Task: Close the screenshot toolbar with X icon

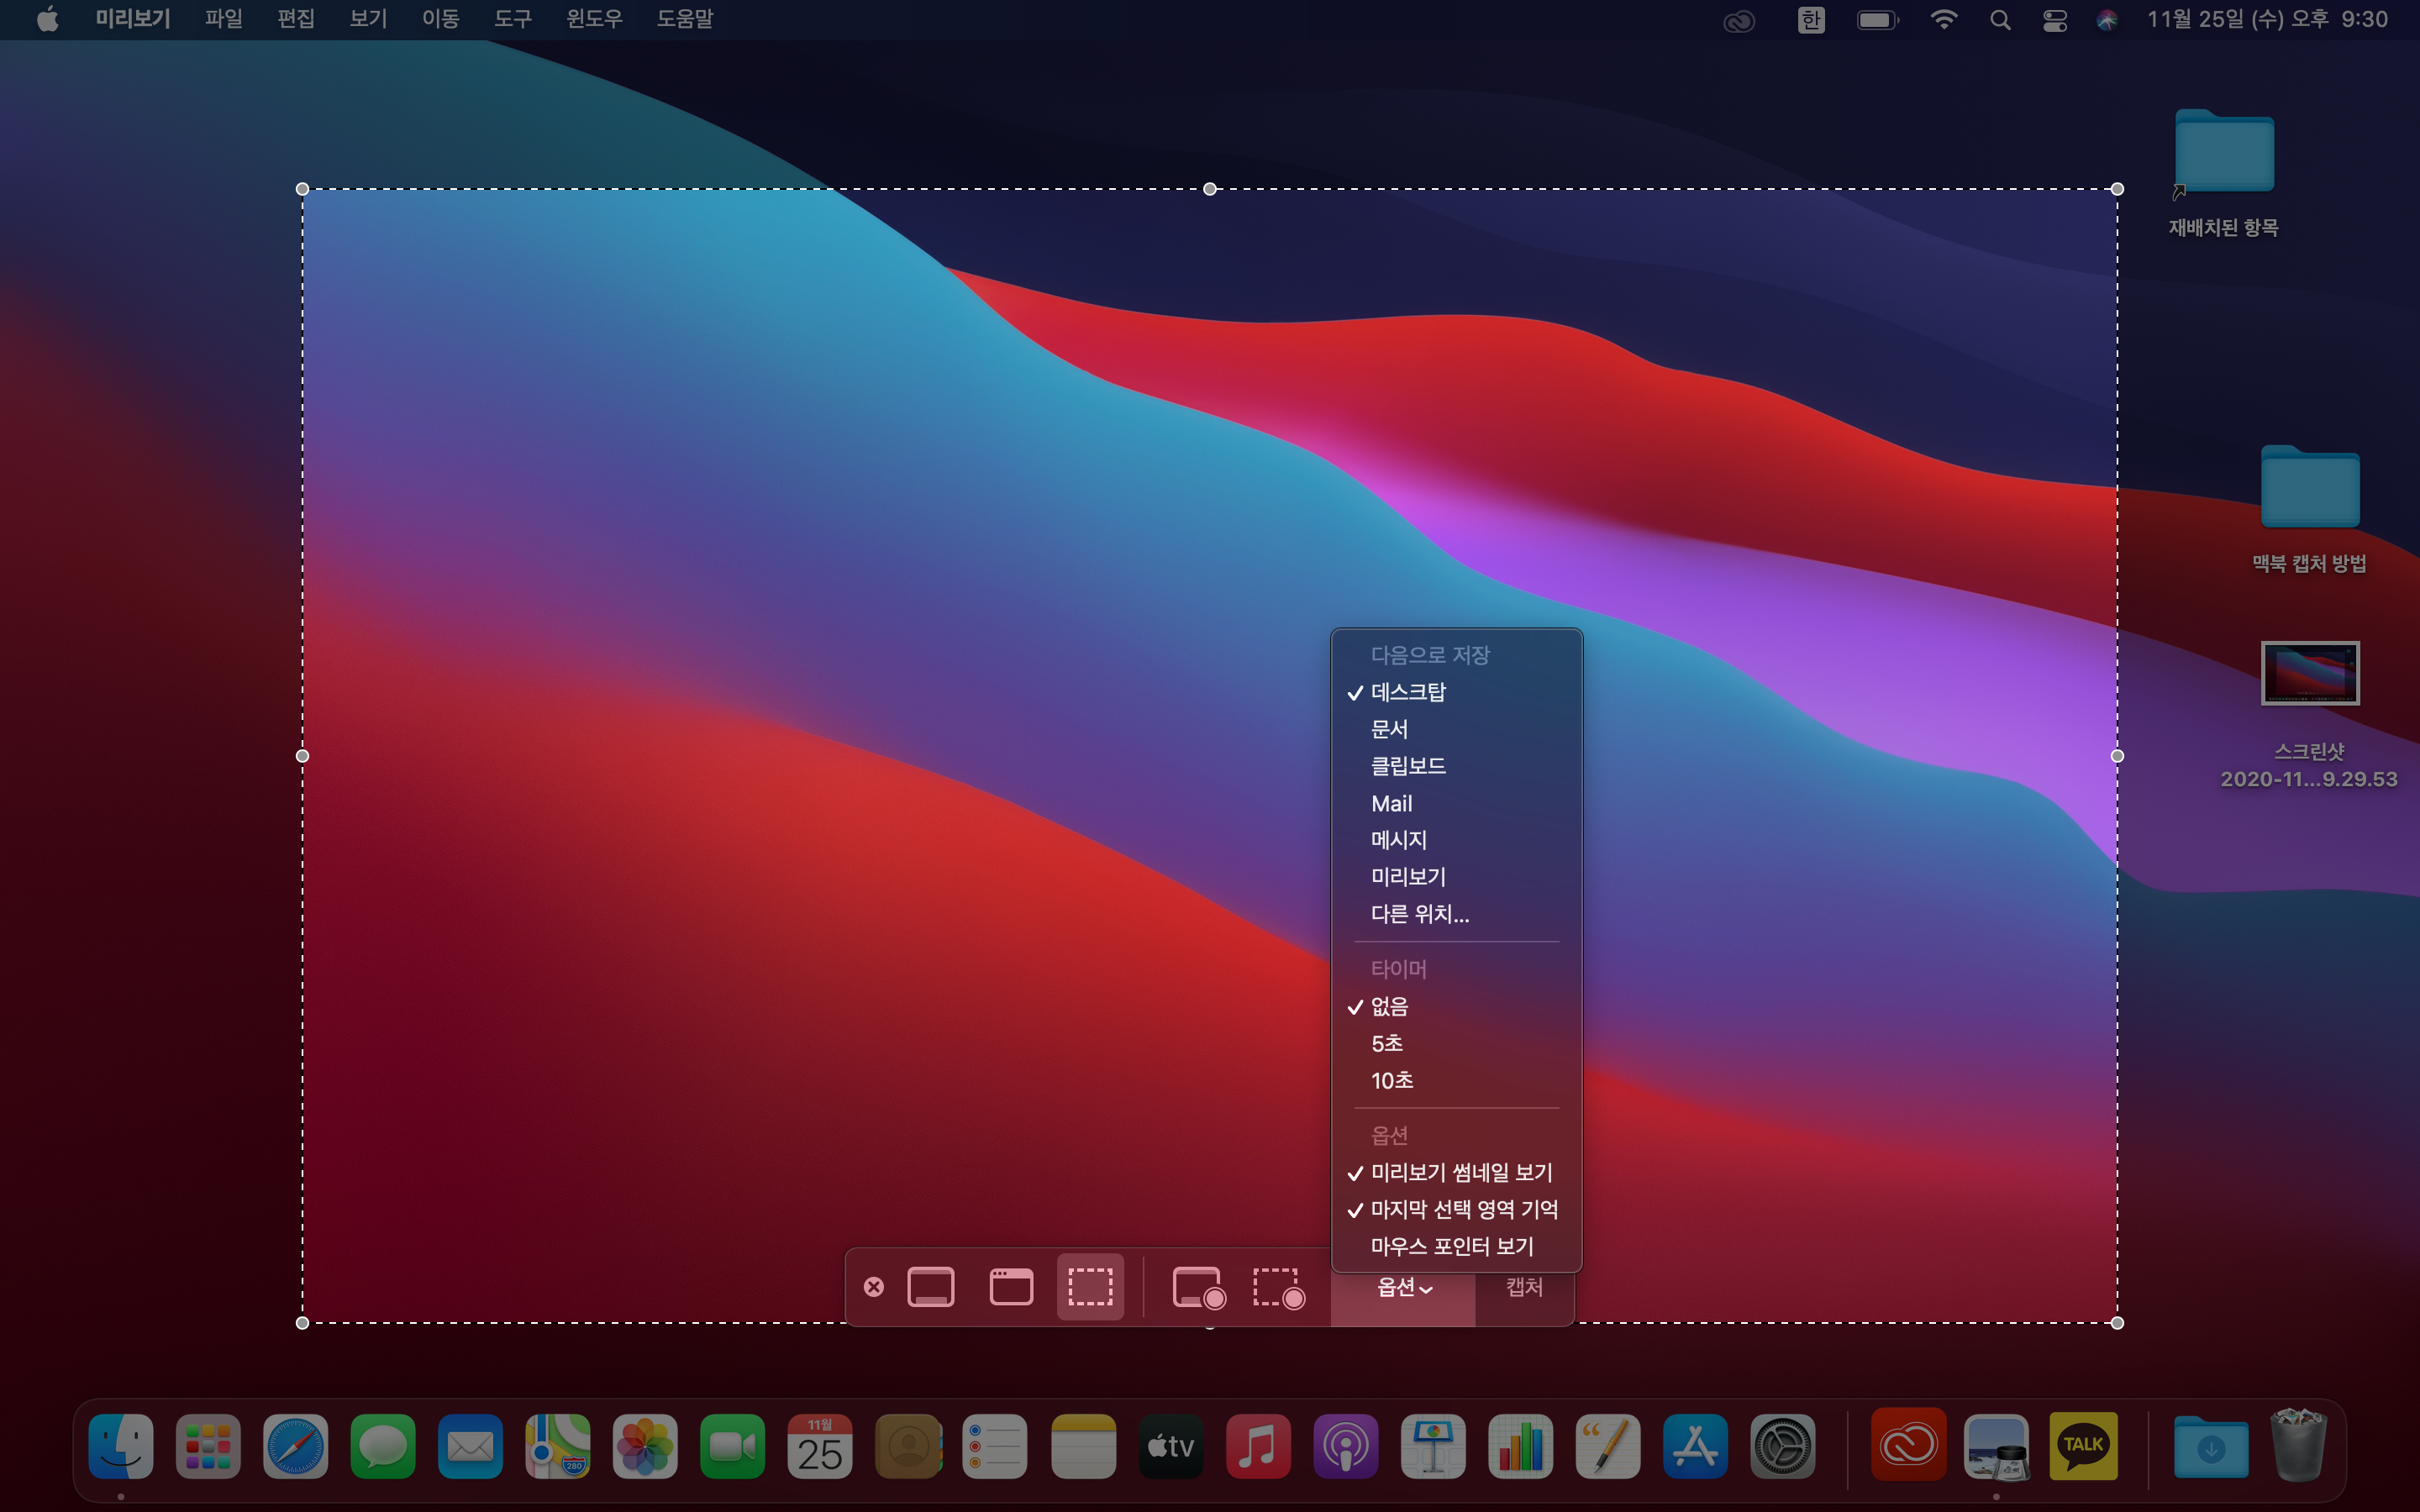Action: (873, 1287)
